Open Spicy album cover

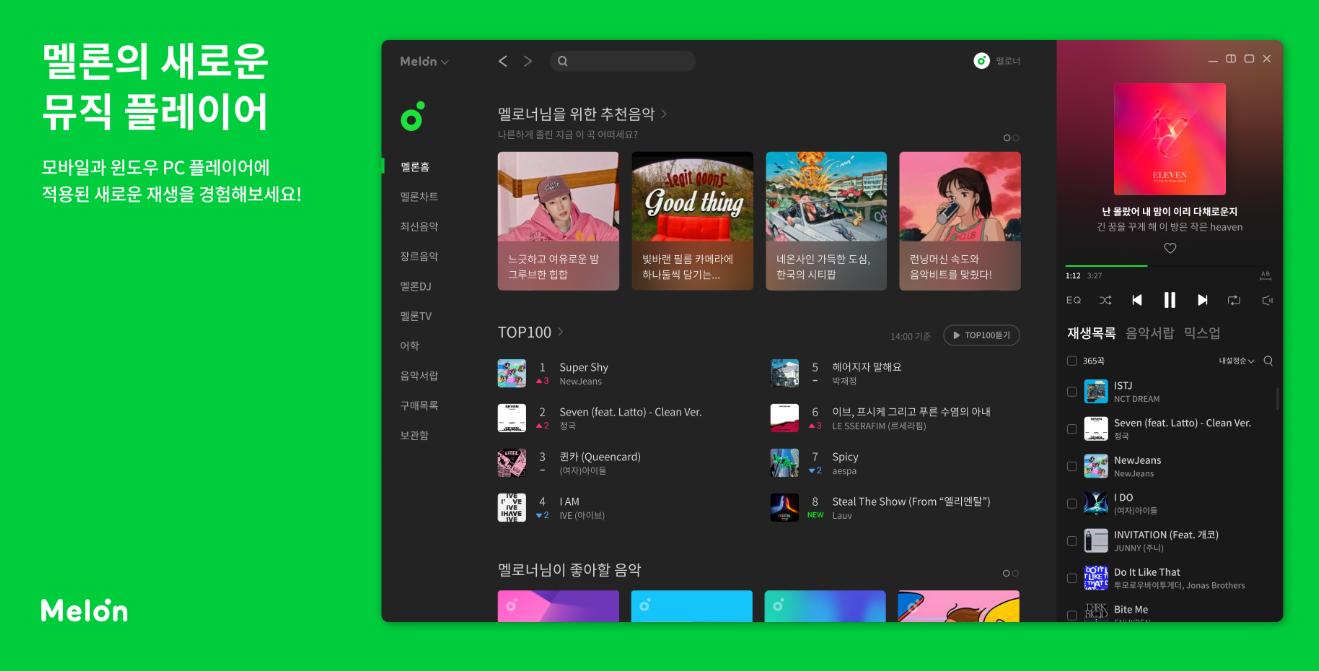point(785,463)
